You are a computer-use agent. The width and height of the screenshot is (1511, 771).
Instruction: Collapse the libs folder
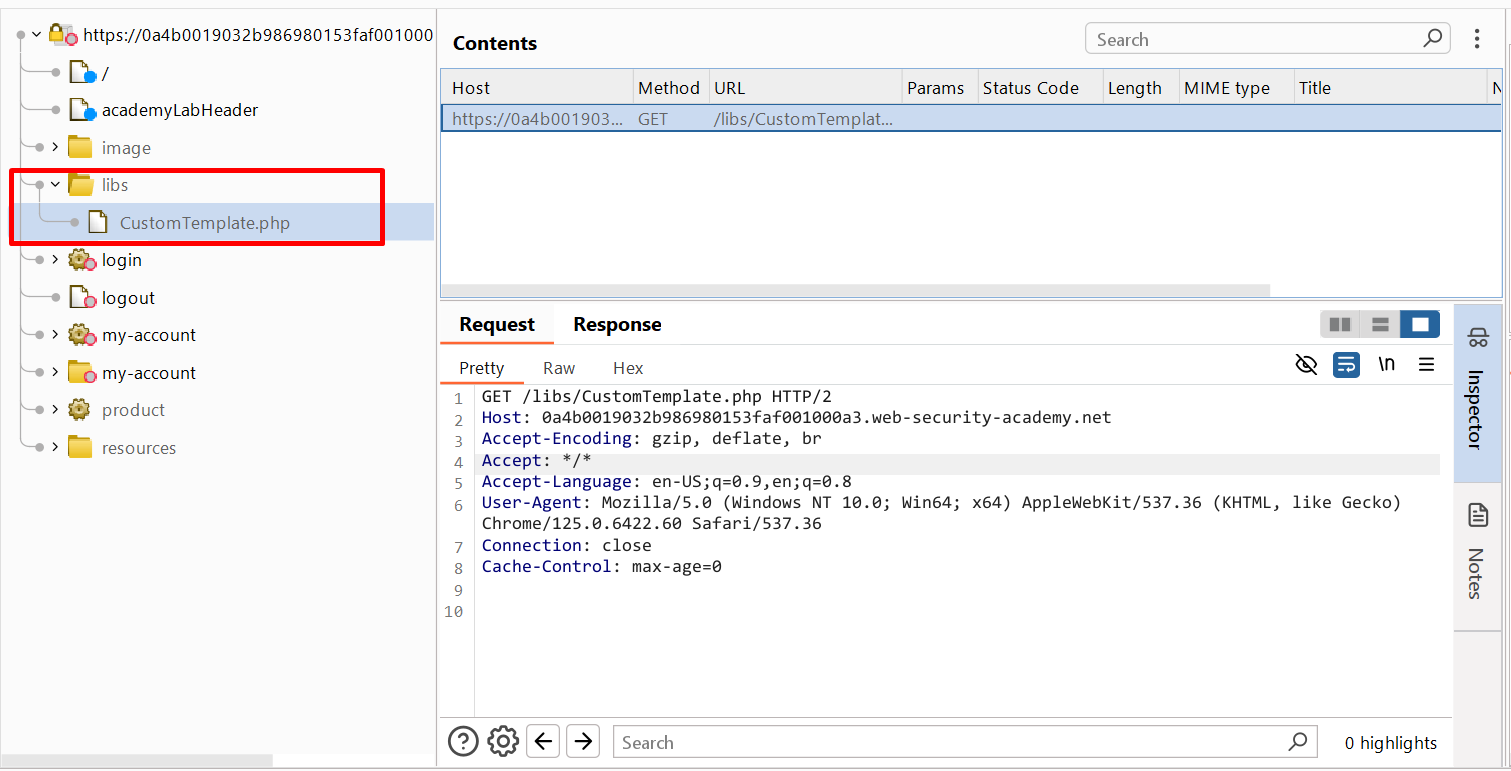55,185
